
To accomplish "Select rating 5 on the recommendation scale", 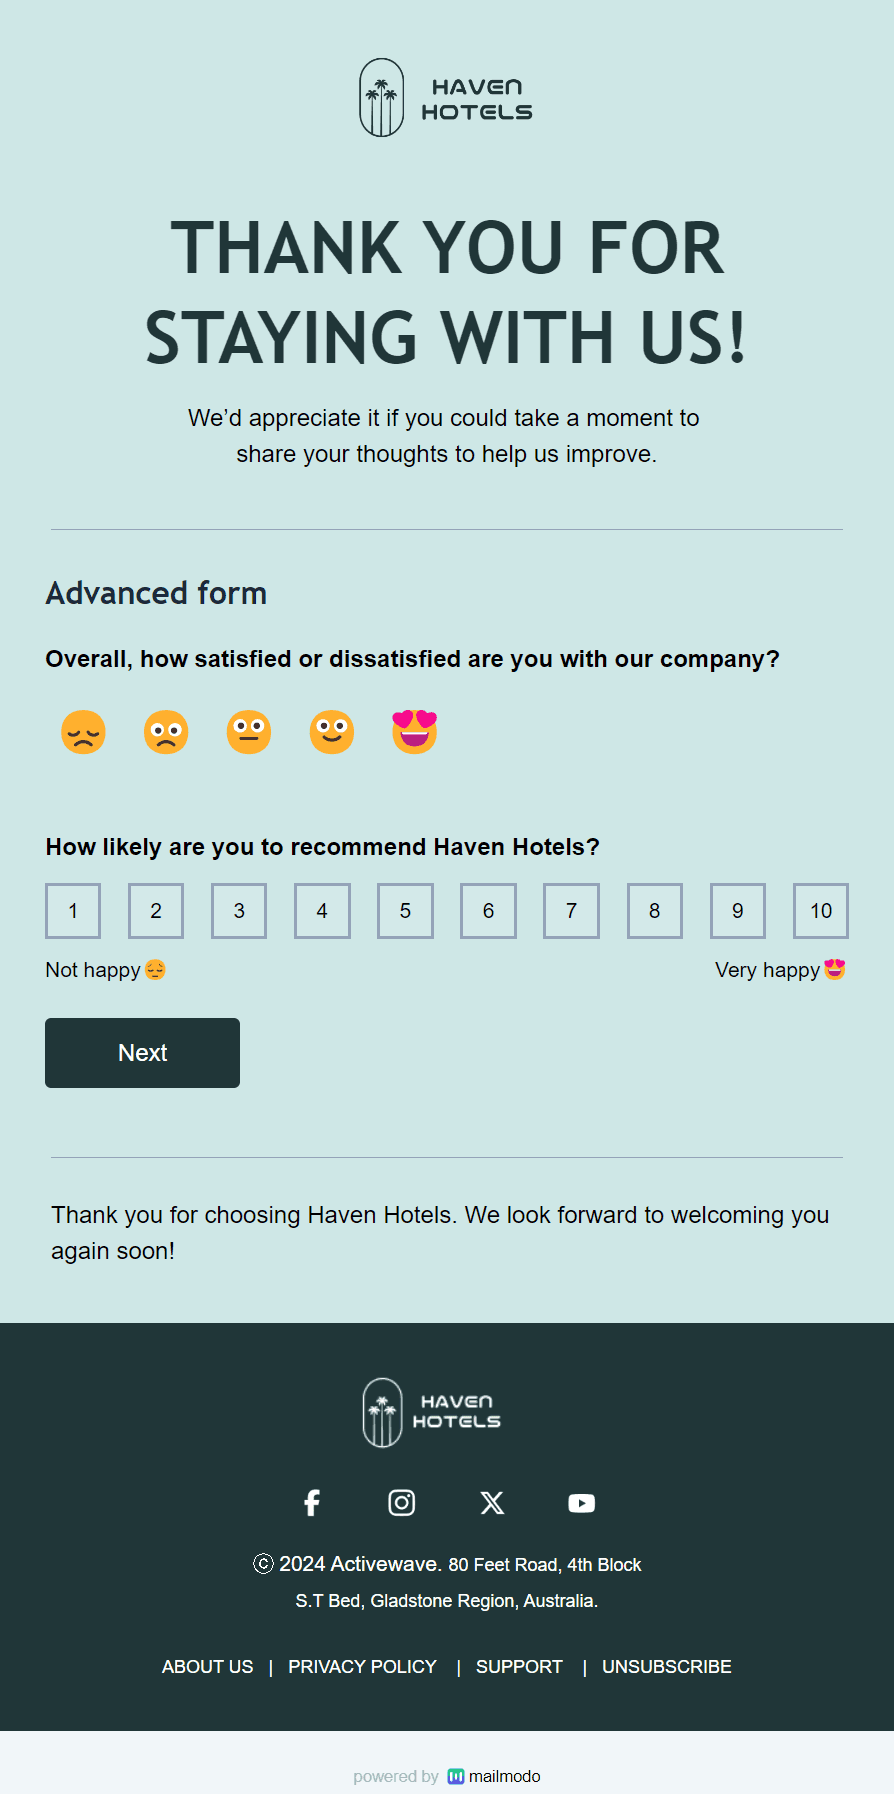I will tap(405, 911).
